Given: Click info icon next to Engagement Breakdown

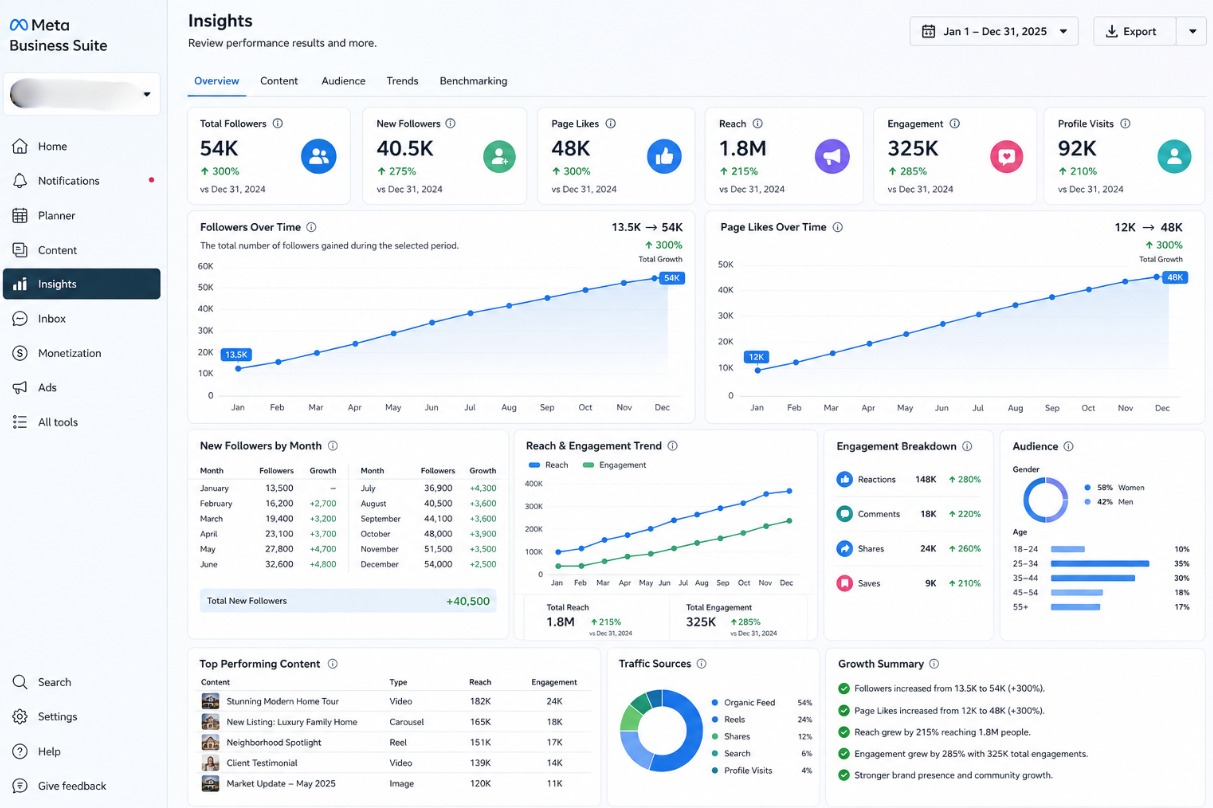Looking at the screenshot, I should tap(968, 446).
